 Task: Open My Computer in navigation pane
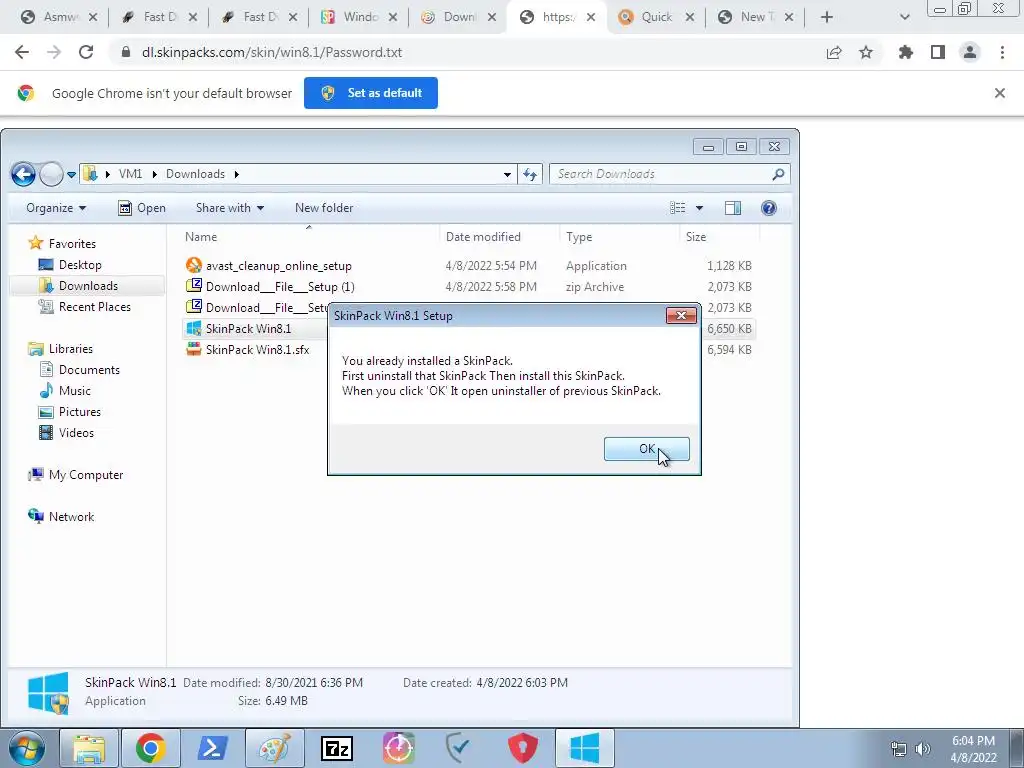tap(86, 475)
